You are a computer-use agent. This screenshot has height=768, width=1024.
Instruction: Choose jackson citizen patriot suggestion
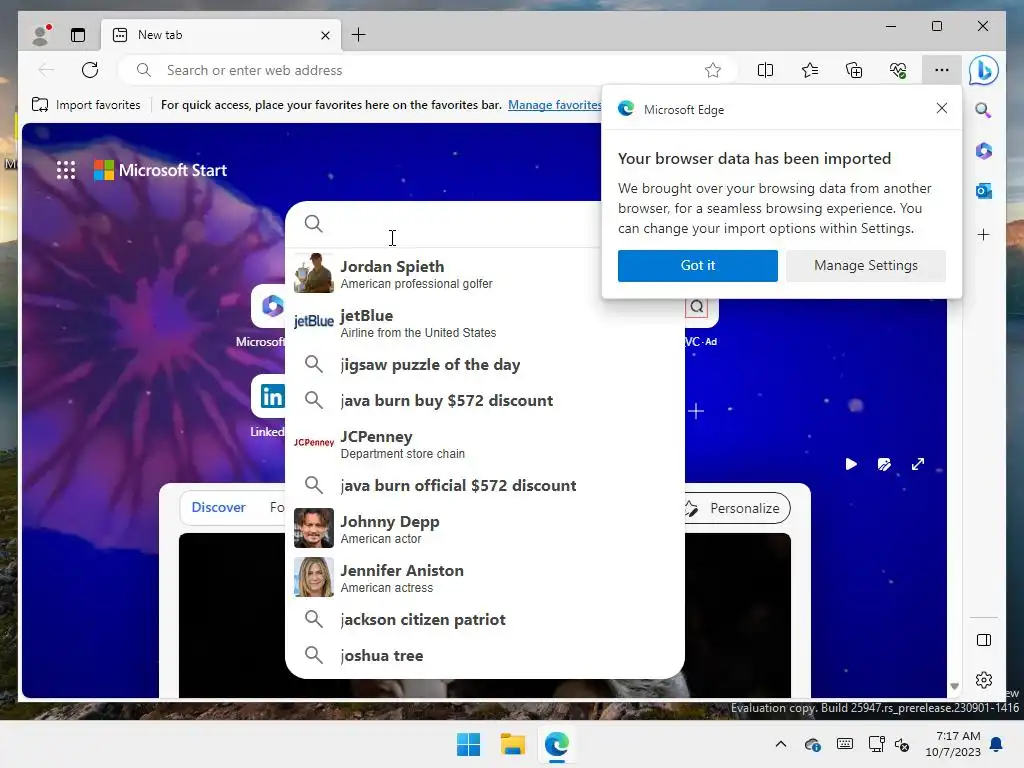485,619
